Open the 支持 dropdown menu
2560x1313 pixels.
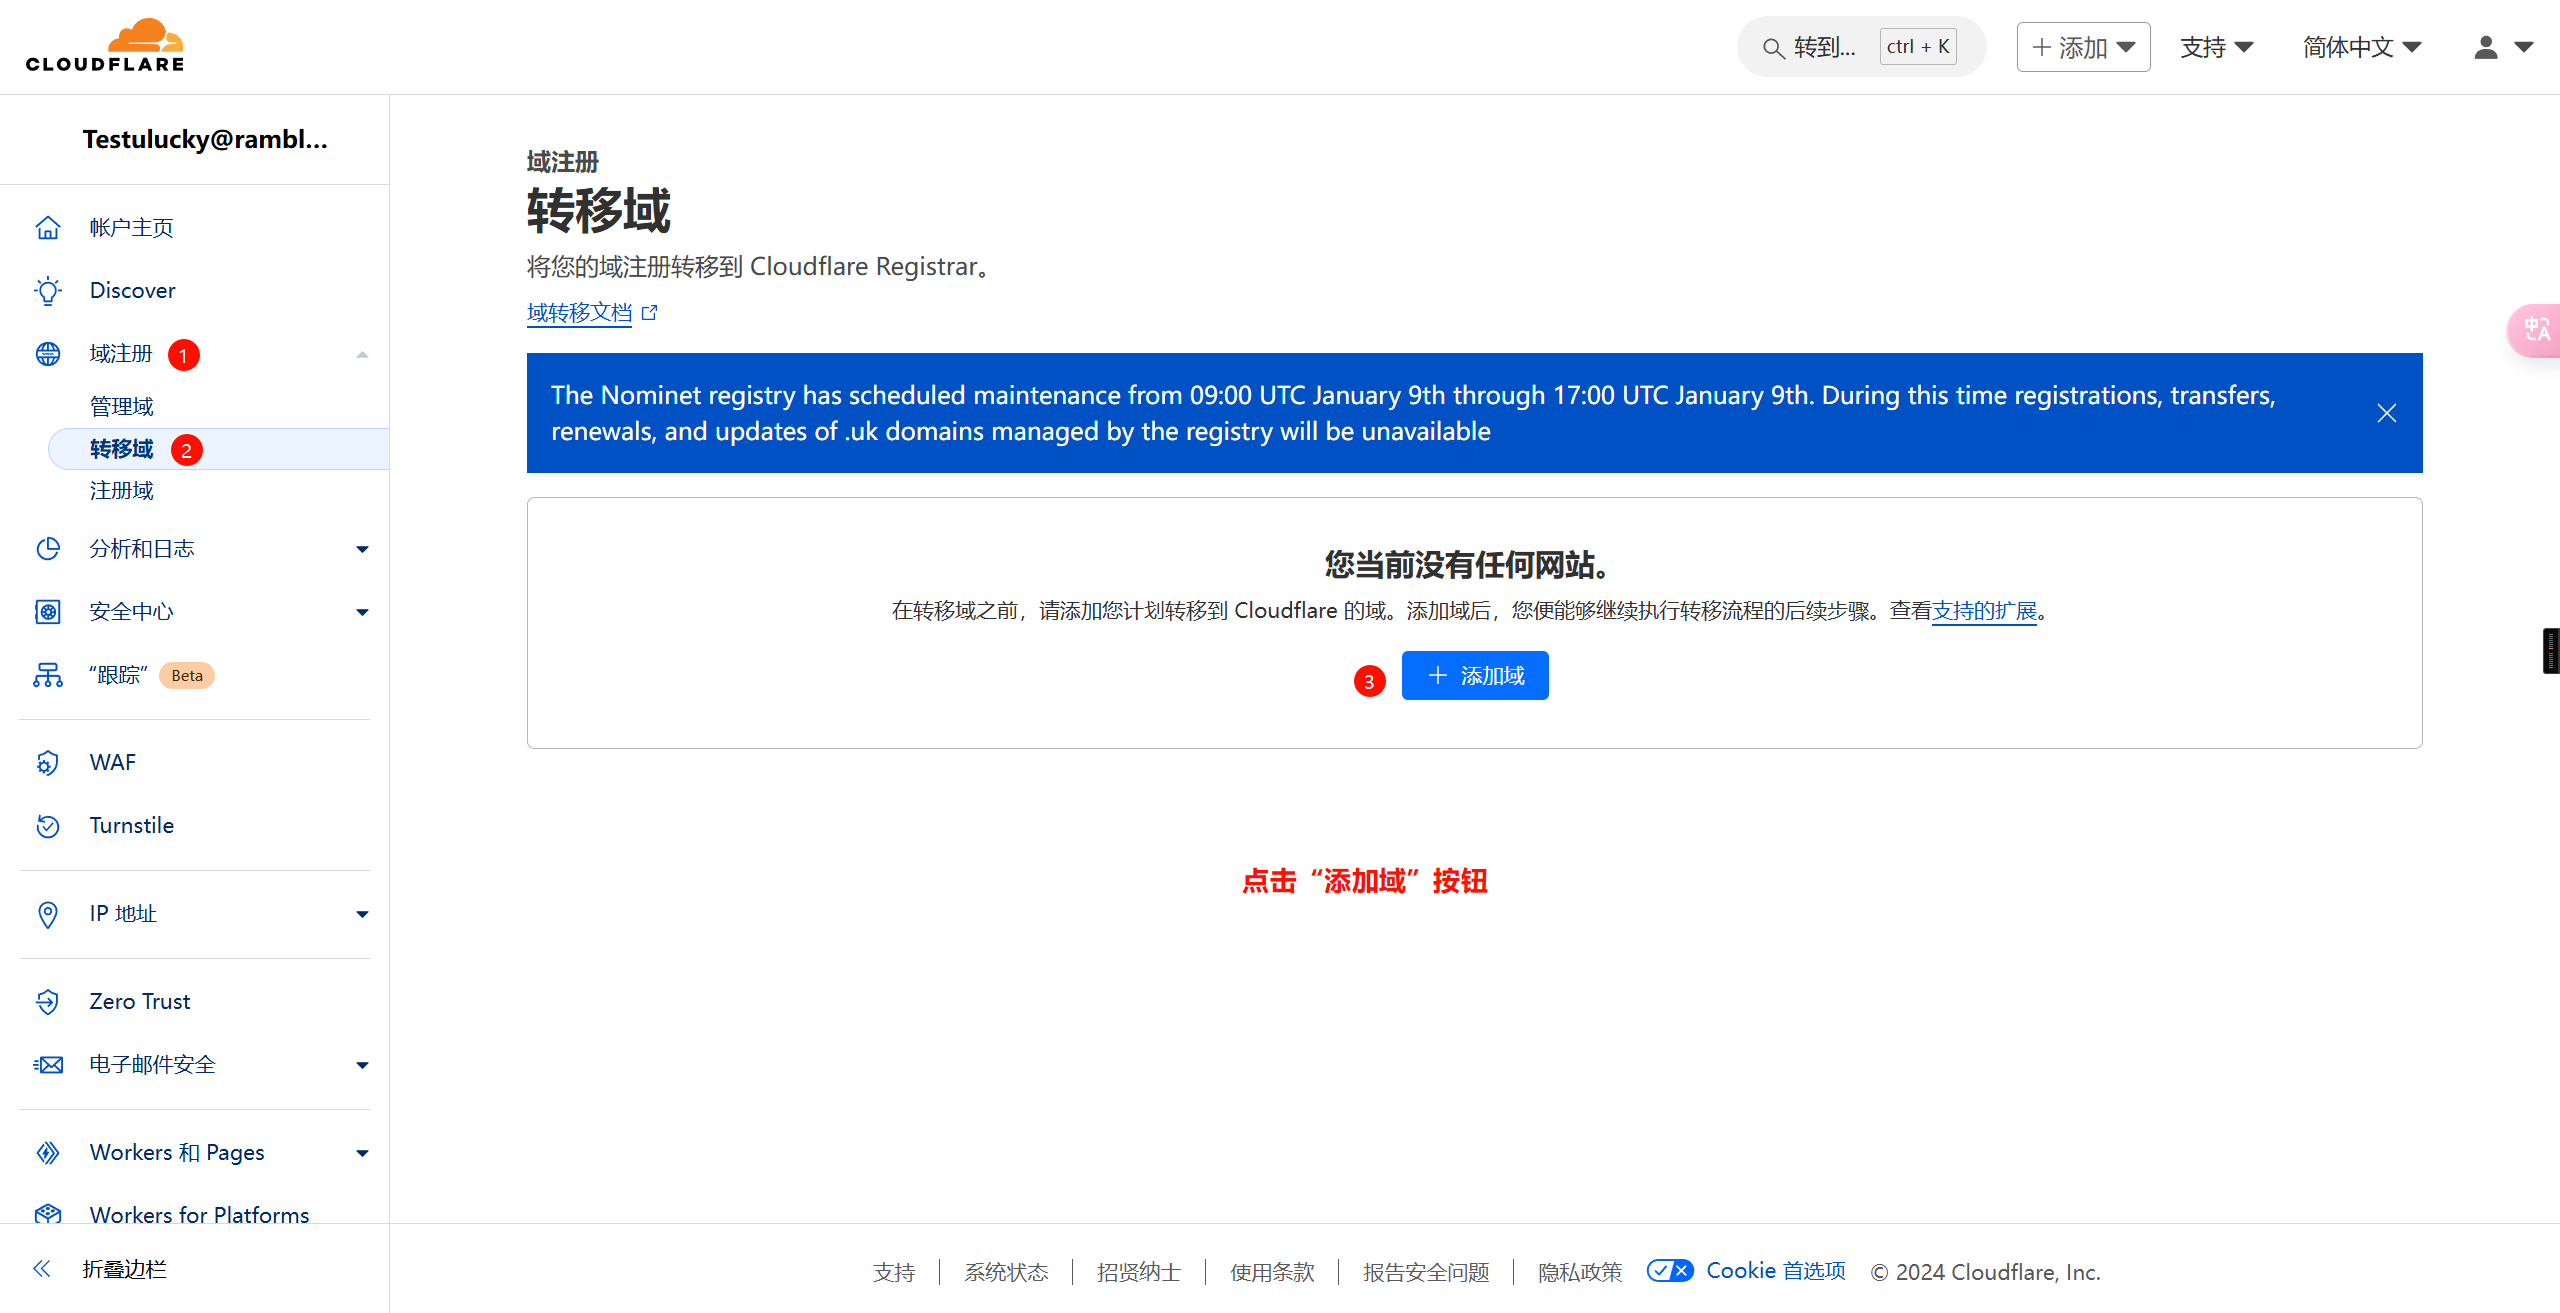click(x=2216, y=47)
